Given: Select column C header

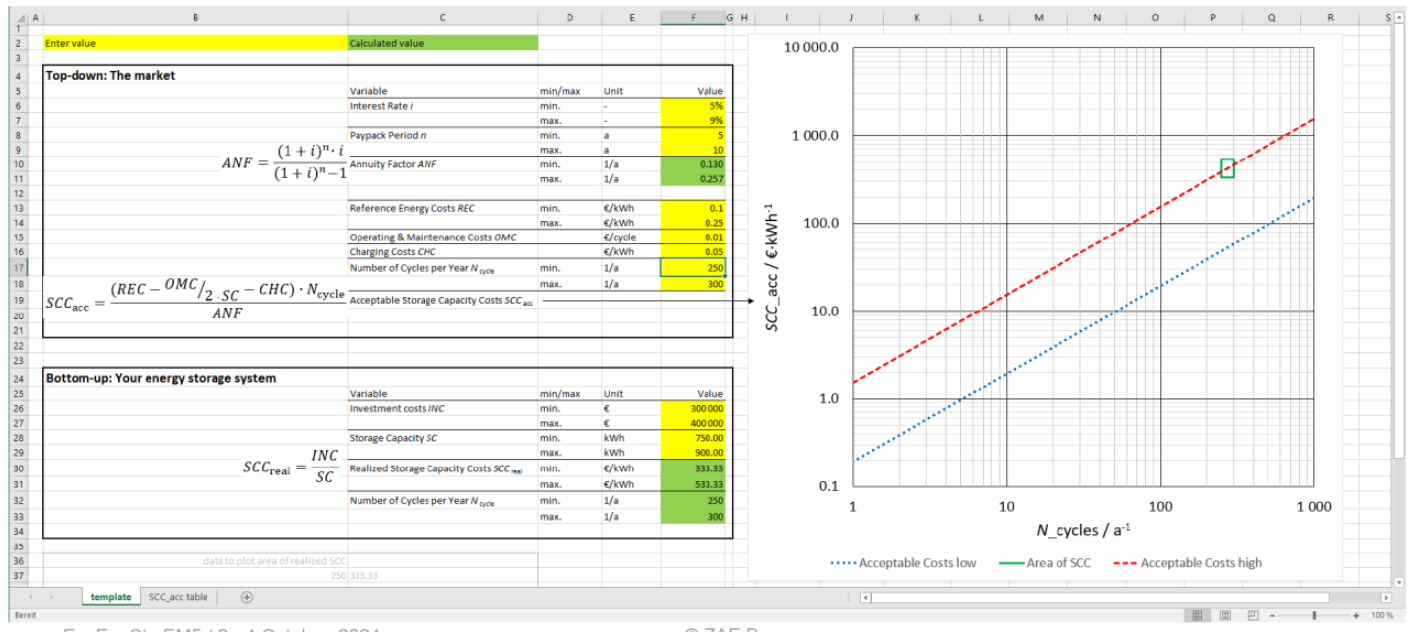Looking at the screenshot, I should pyautogui.click(x=442, y=18).
